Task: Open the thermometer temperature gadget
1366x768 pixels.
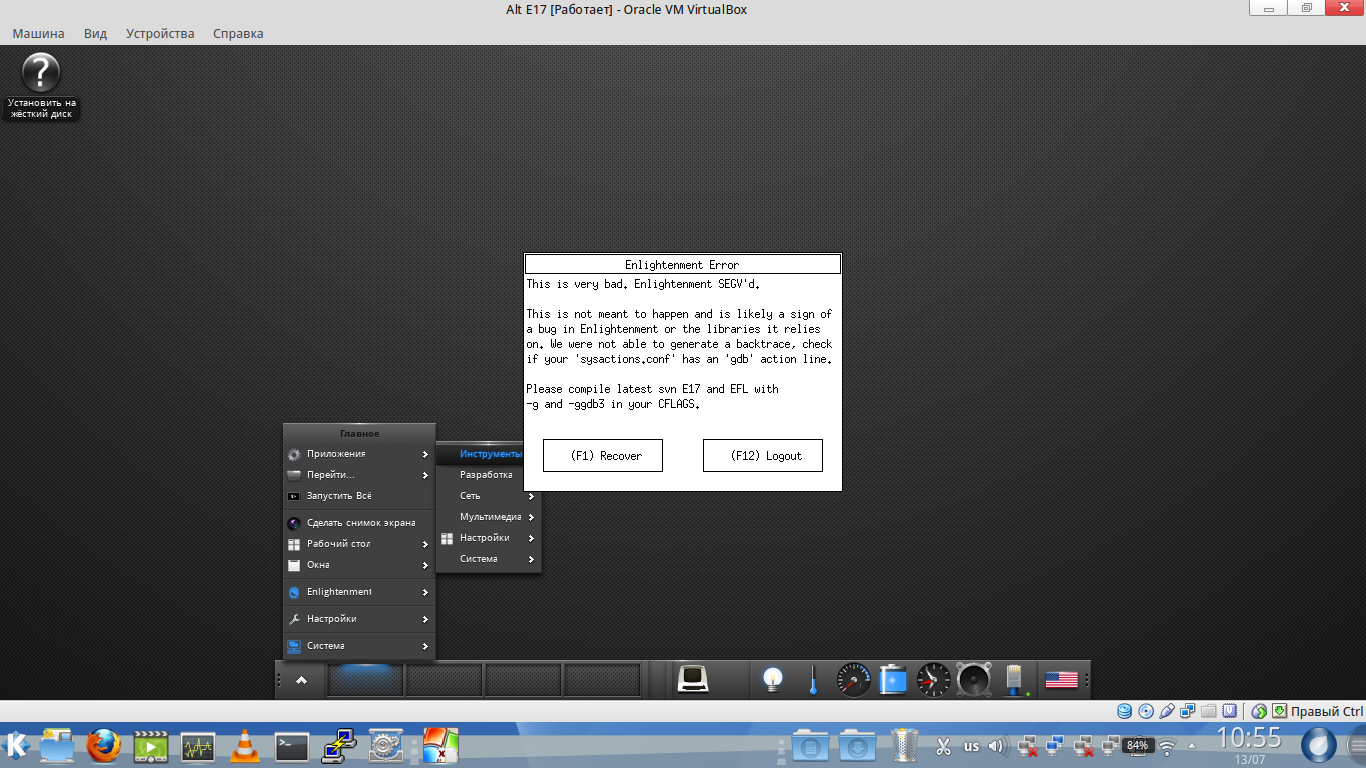Action: click(814, 680)
